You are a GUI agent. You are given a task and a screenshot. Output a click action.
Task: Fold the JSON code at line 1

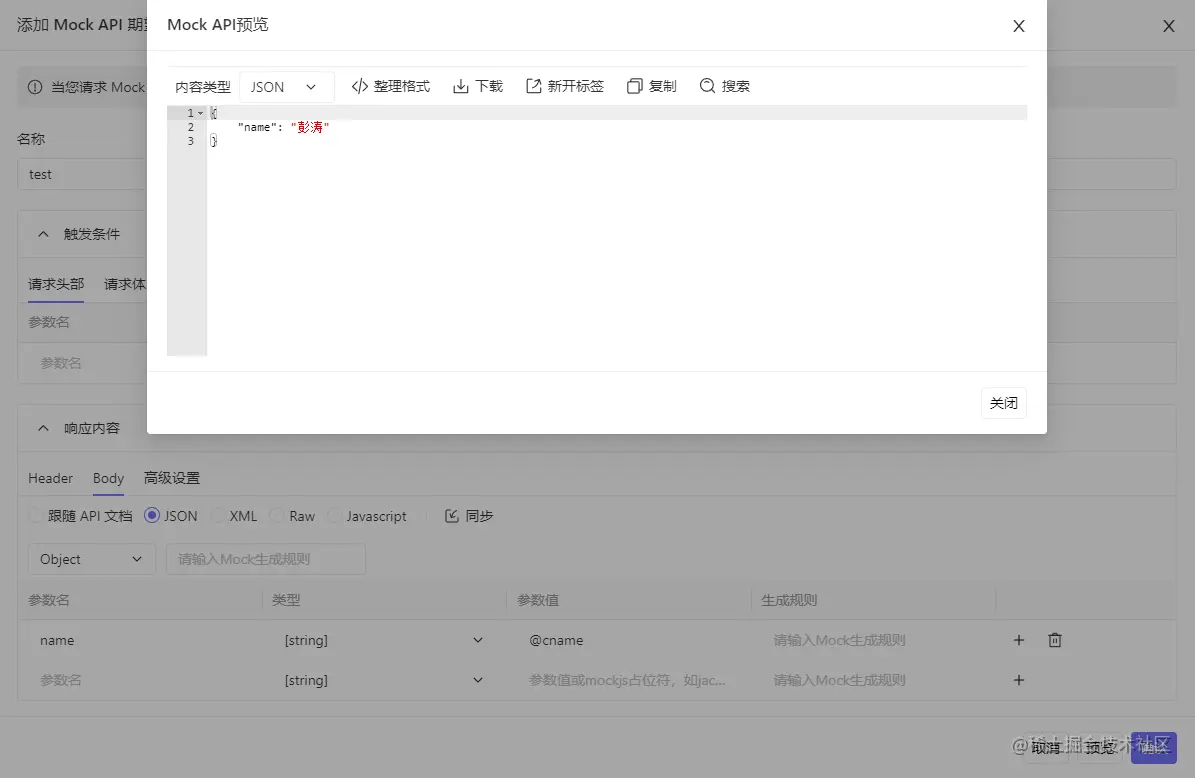coord(200,113)
